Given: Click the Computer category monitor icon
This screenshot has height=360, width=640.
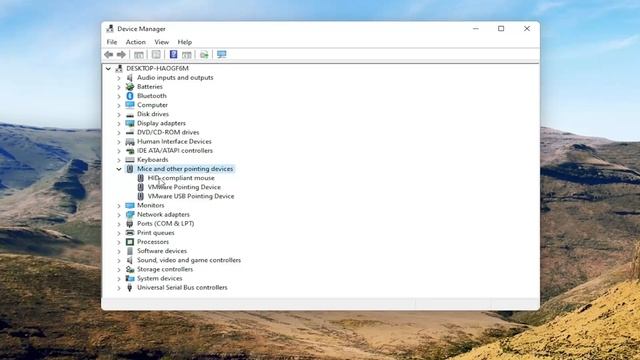Looking at the screenshot, I should pos(130,105).
